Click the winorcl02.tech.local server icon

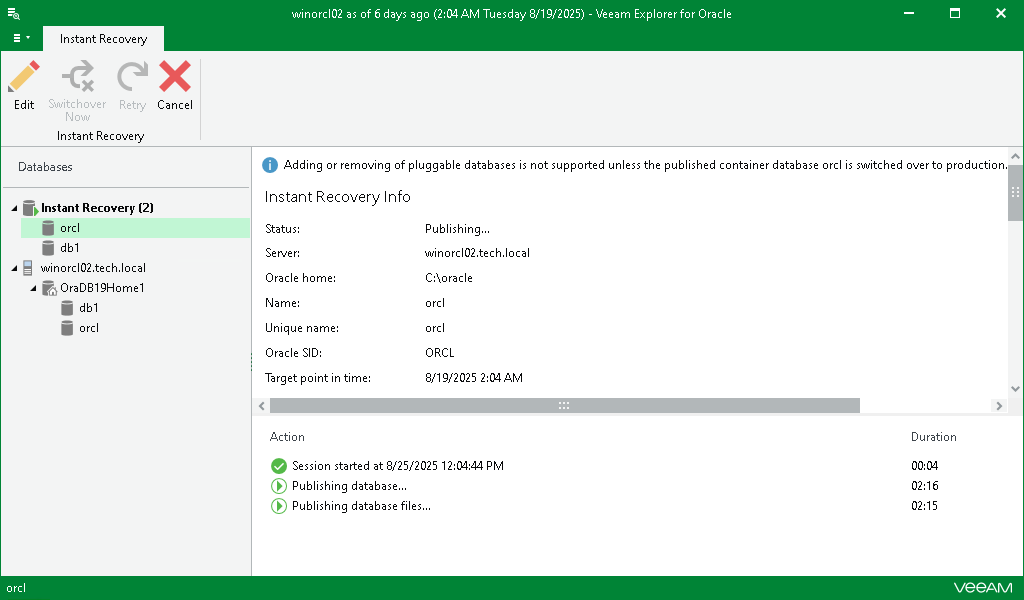click(29, 268)
